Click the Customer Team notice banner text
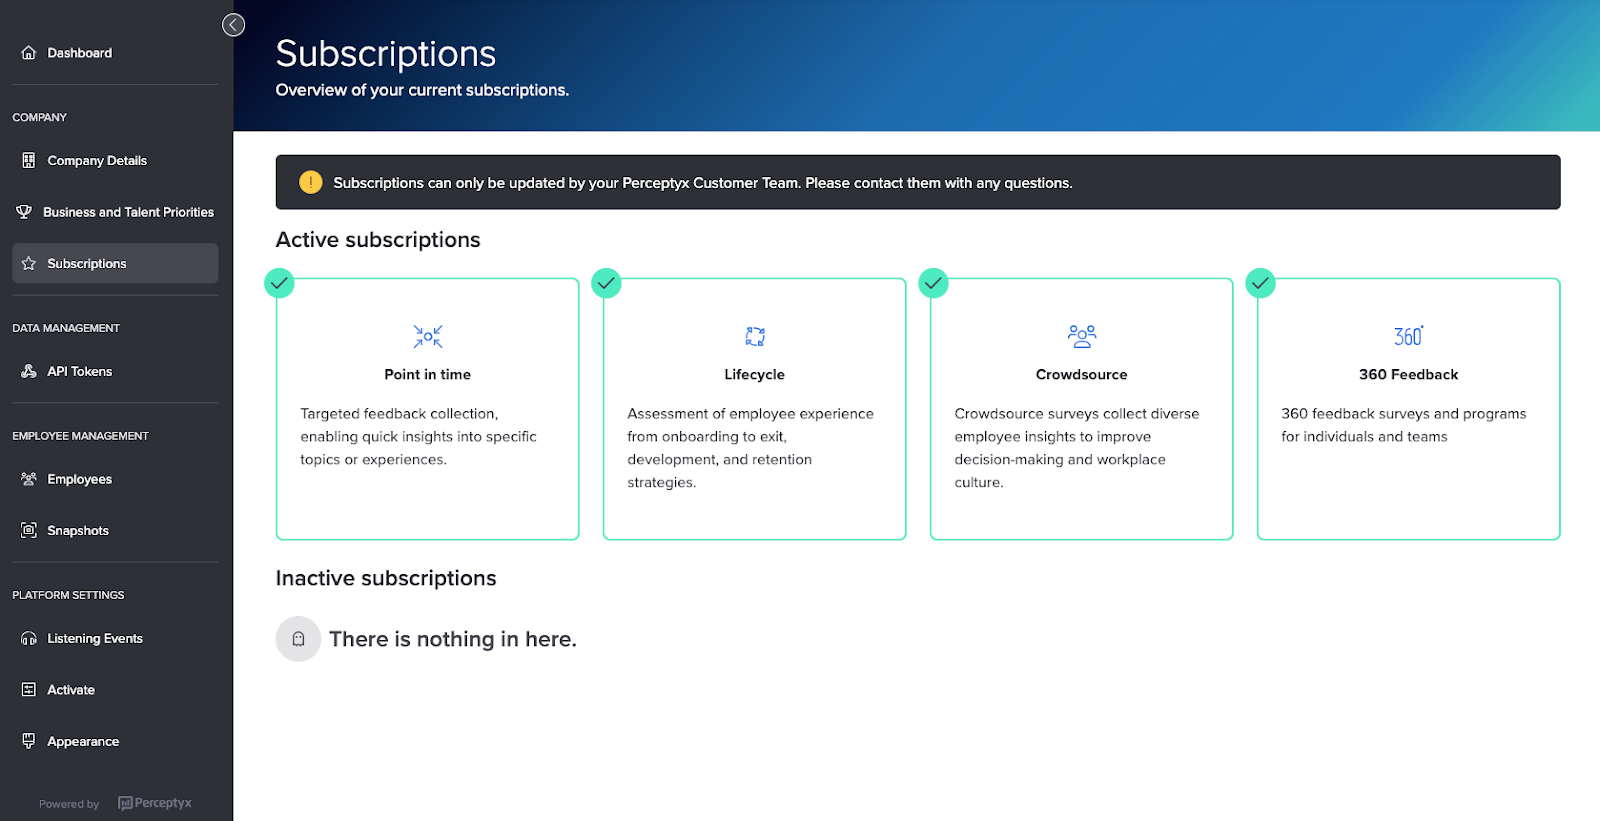The width and height of the screenshot is (1600, 821). pyautogui.click(x=703, y=183)
